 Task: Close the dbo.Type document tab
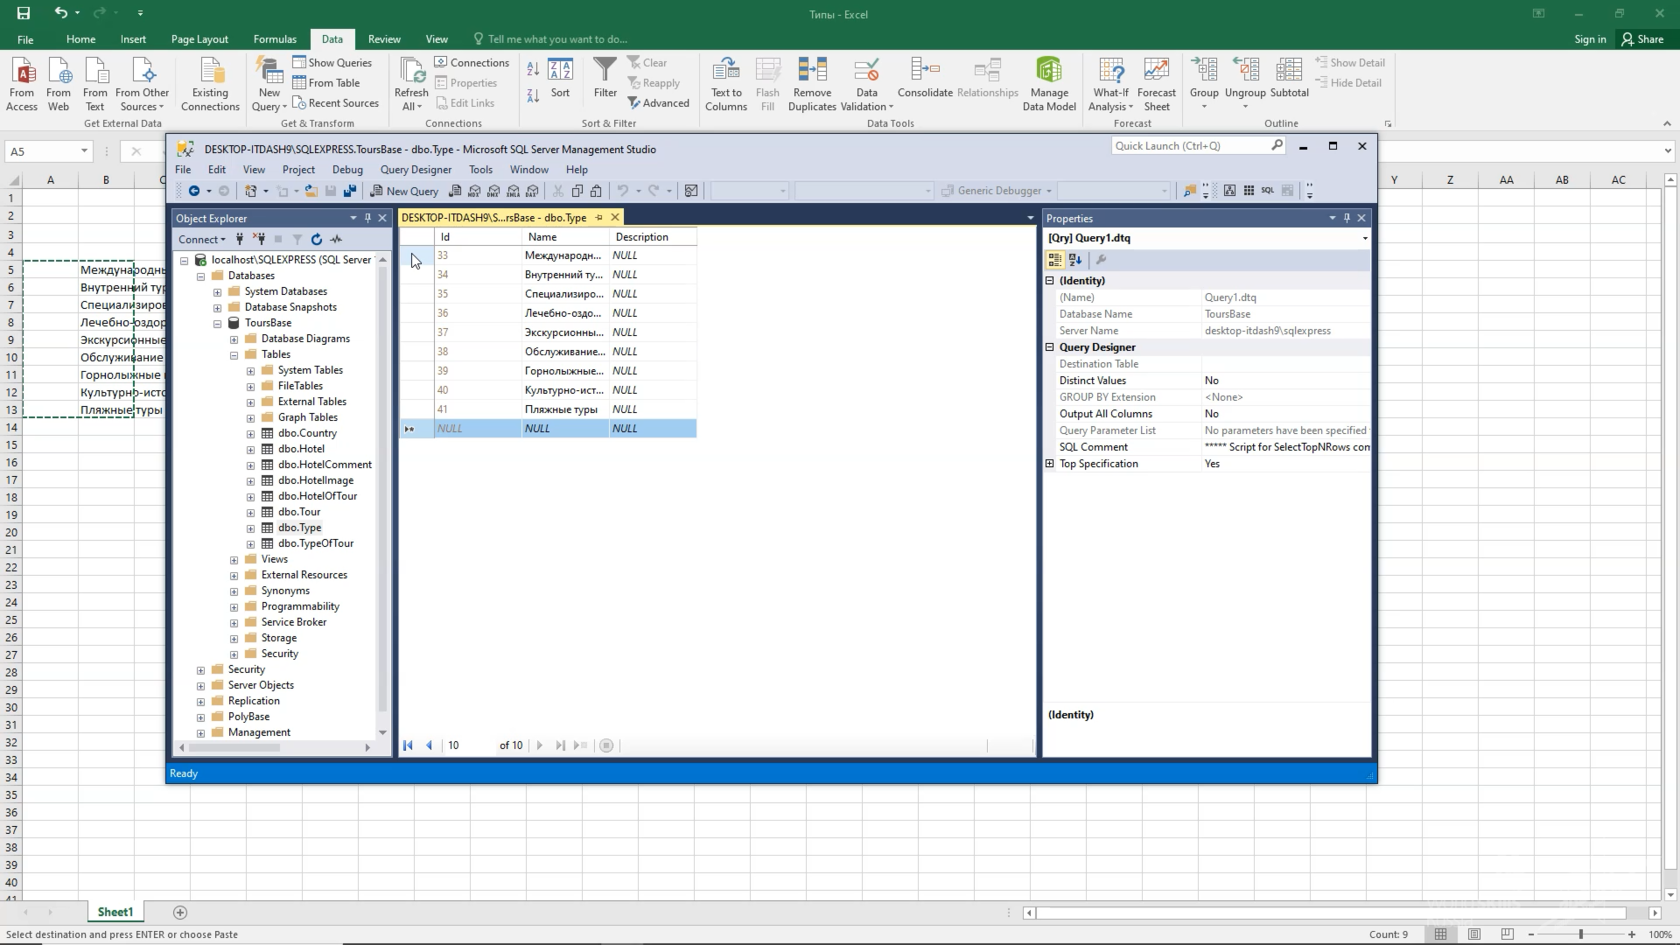coord(615,217)
